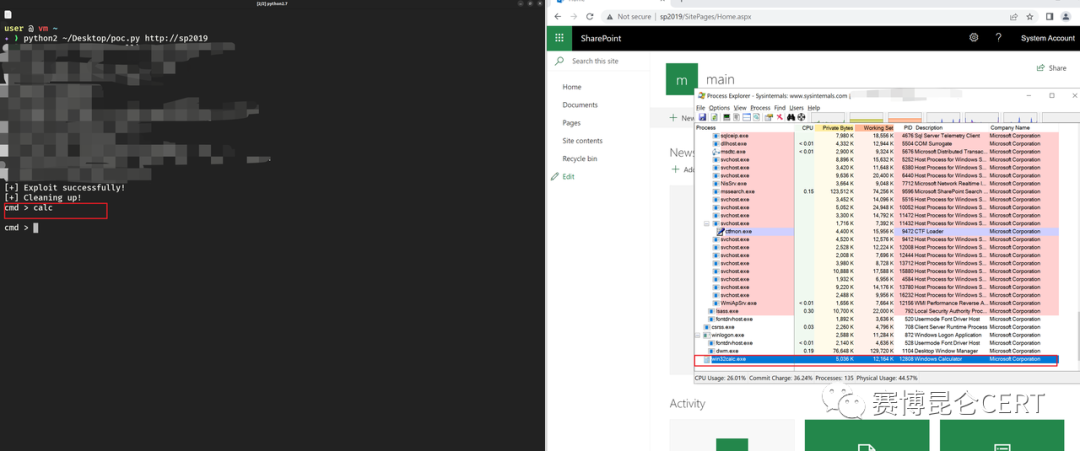
Task: Click the binoculars Find Handle icon
Action: coord(791,117)
